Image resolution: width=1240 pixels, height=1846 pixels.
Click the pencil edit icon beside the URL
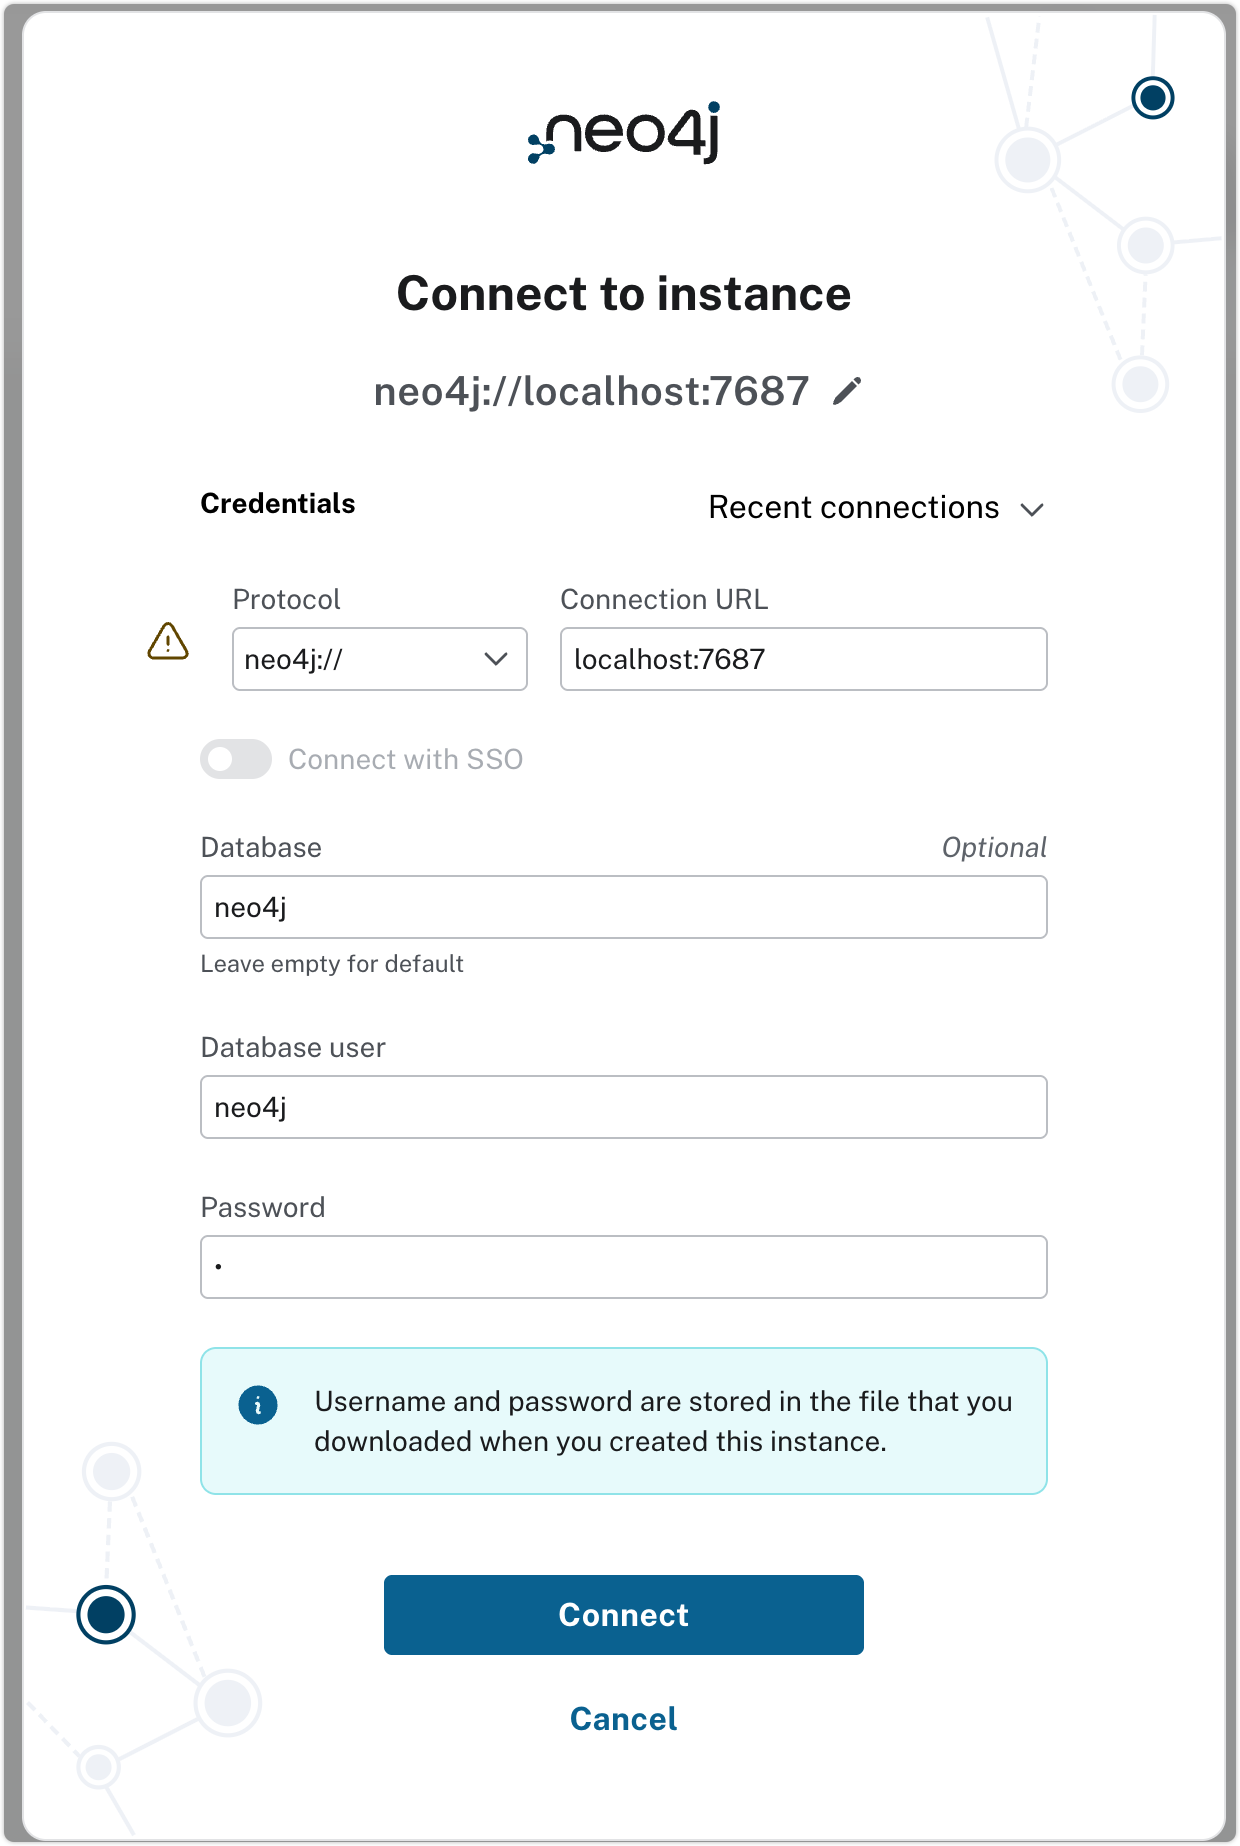tap(847, 392)
